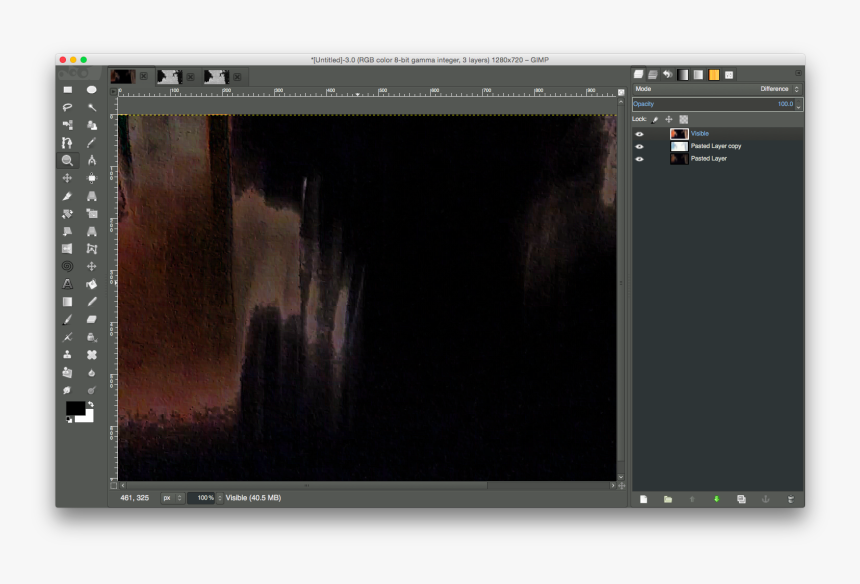Select the Text tool

coord(67,284)
